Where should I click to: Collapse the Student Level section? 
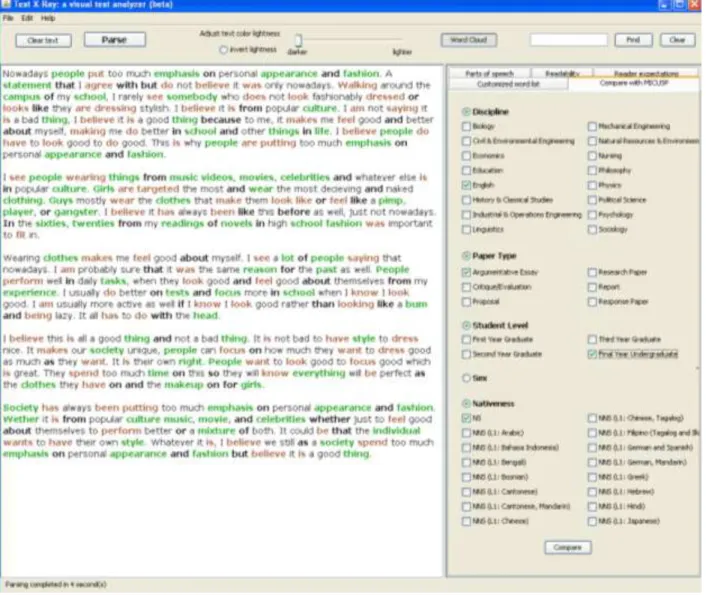(466, 325)
